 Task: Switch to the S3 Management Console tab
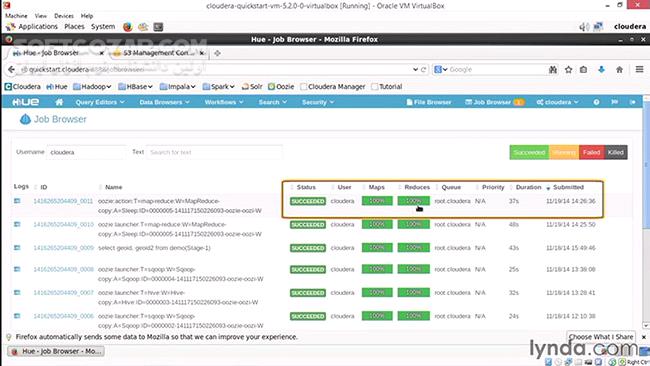point(158,53)
